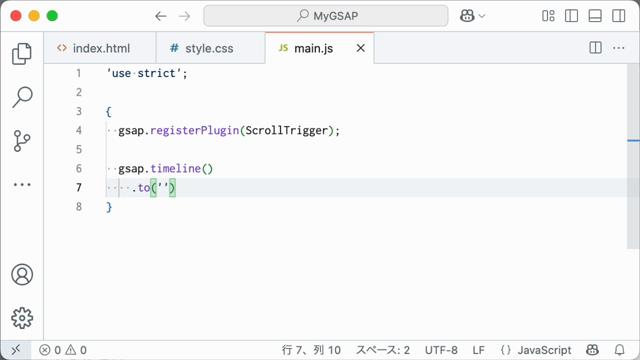
Task: Split the editor to the right
Action: [596, 48]
